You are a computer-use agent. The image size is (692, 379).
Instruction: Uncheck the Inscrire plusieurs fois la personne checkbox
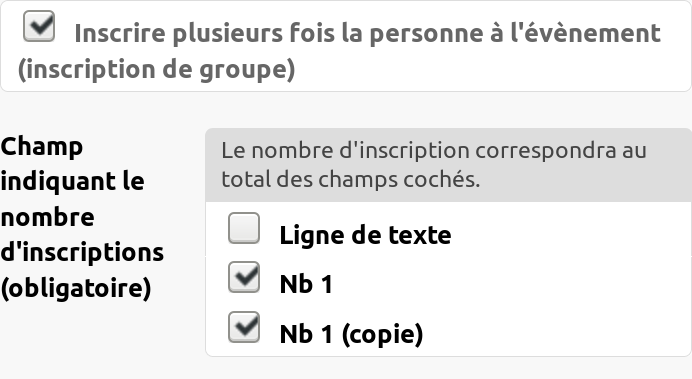tap(39, 26)
